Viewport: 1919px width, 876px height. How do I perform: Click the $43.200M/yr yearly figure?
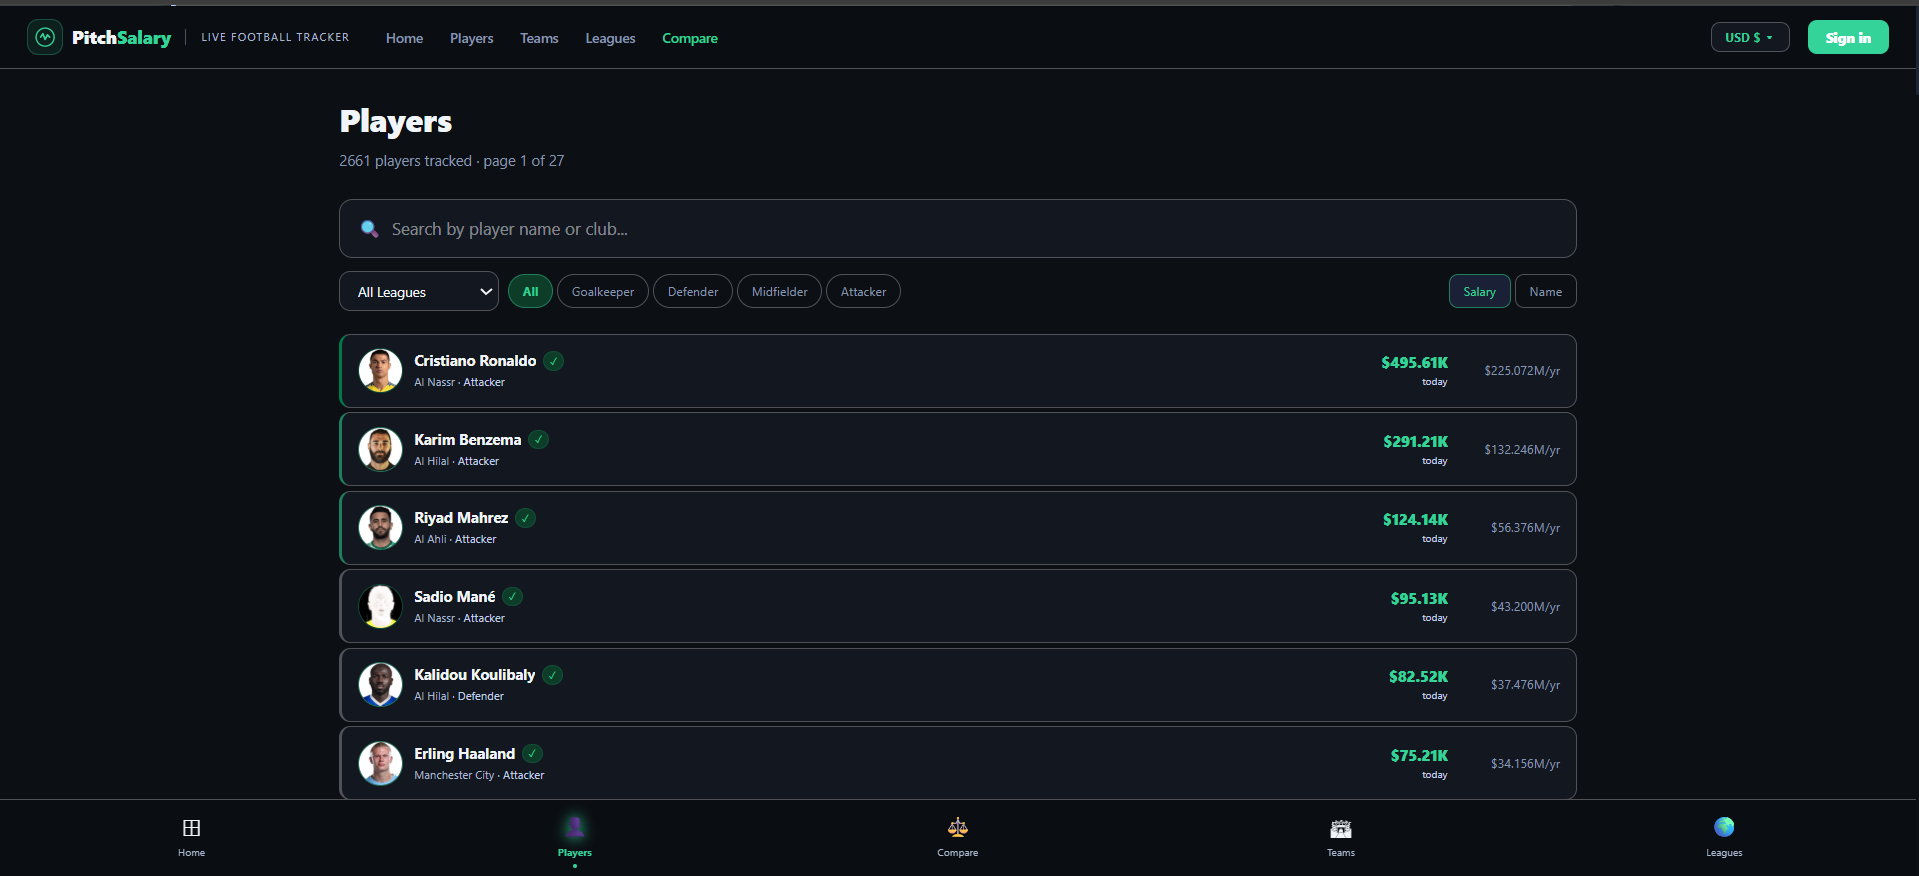coord(1525,607)
